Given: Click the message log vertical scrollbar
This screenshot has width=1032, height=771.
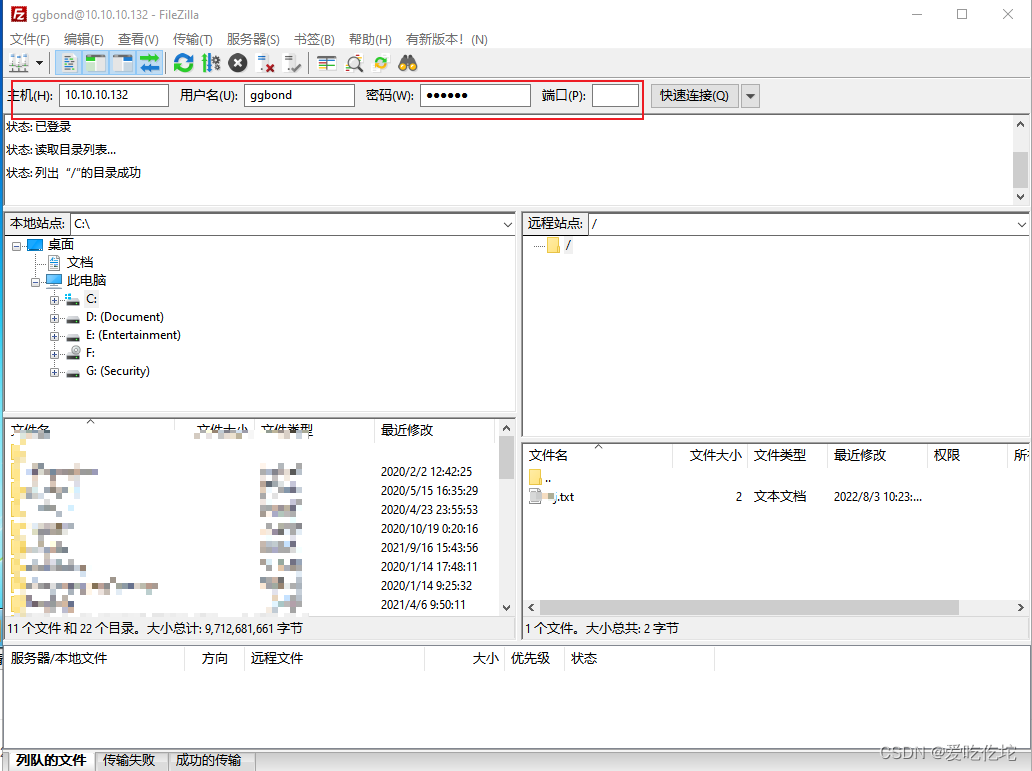Looking at the screenshot, I should pyautogui.click(x=1020, y=160).
